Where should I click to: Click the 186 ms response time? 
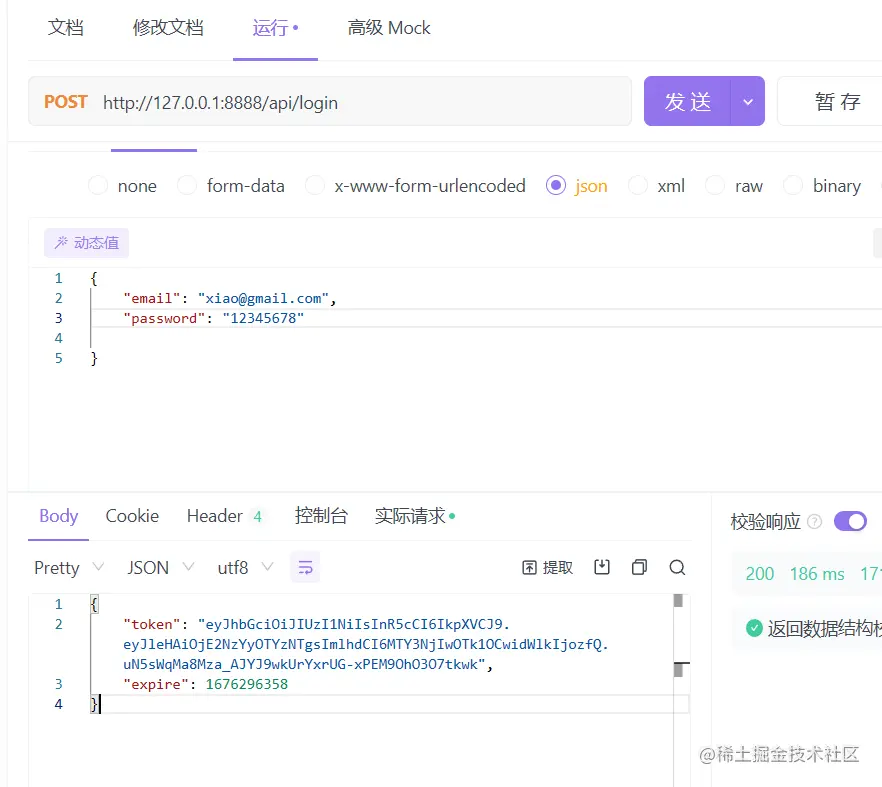click(x=817, y=573)
